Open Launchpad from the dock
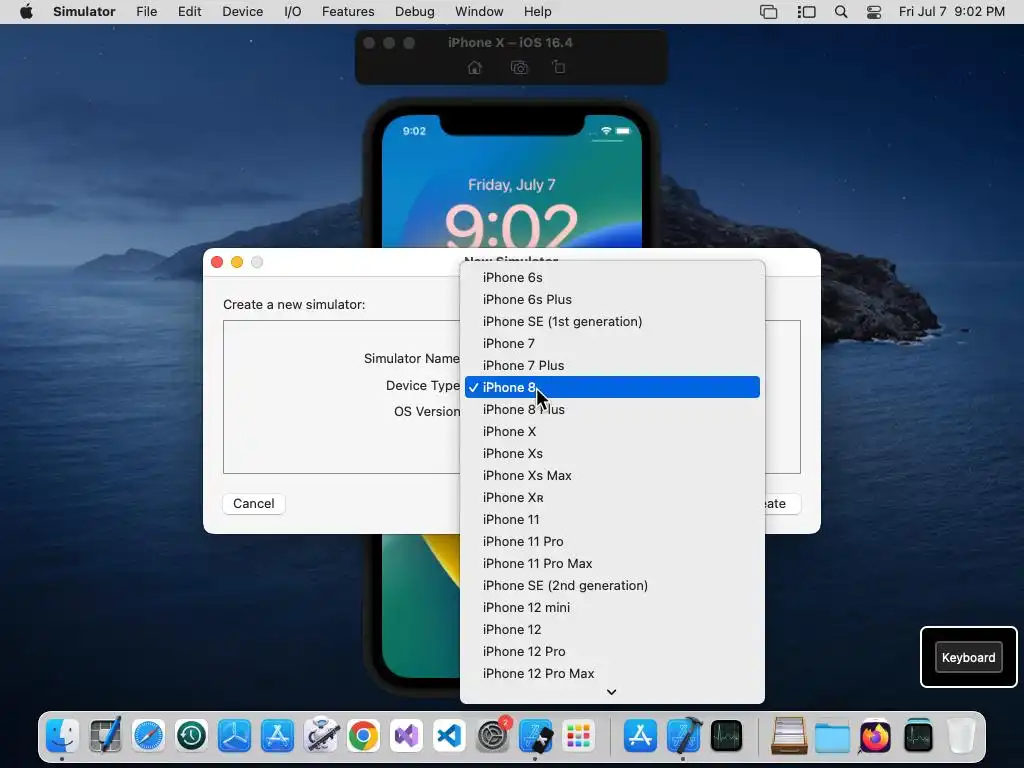The width and height of the screenshot is (1024, 768). pyautogui.click(x=579, y=736)
